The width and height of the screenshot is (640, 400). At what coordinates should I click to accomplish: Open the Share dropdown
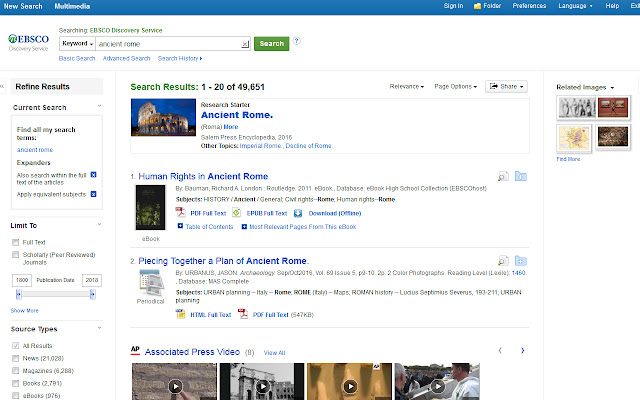506,87
